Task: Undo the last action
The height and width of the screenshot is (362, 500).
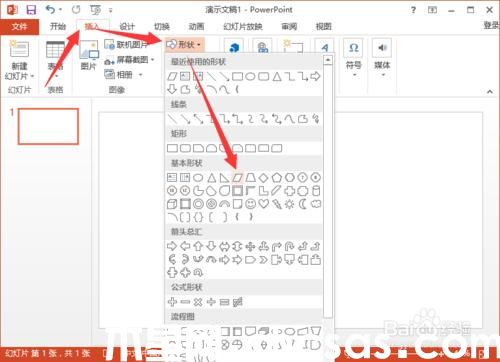Action: [51, 10]
